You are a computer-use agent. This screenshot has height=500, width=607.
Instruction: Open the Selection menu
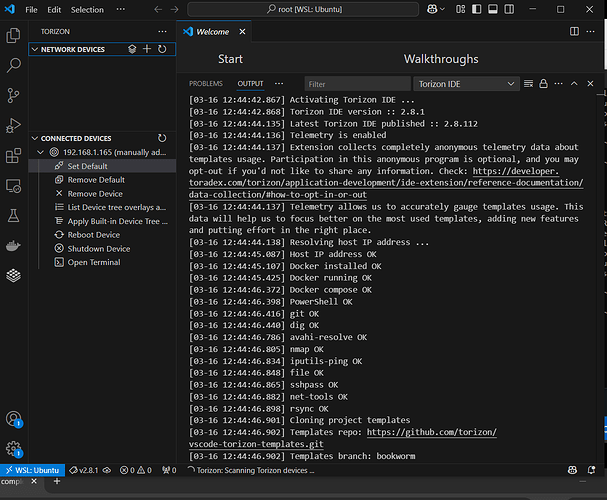(87, 10)
